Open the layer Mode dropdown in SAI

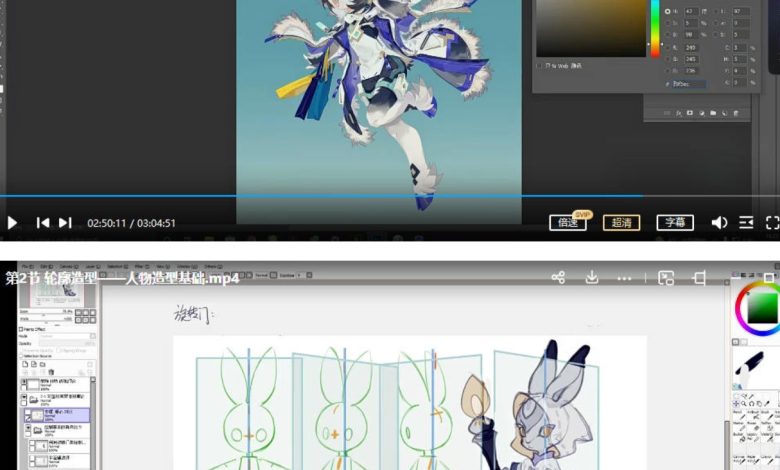pos(67,336)
